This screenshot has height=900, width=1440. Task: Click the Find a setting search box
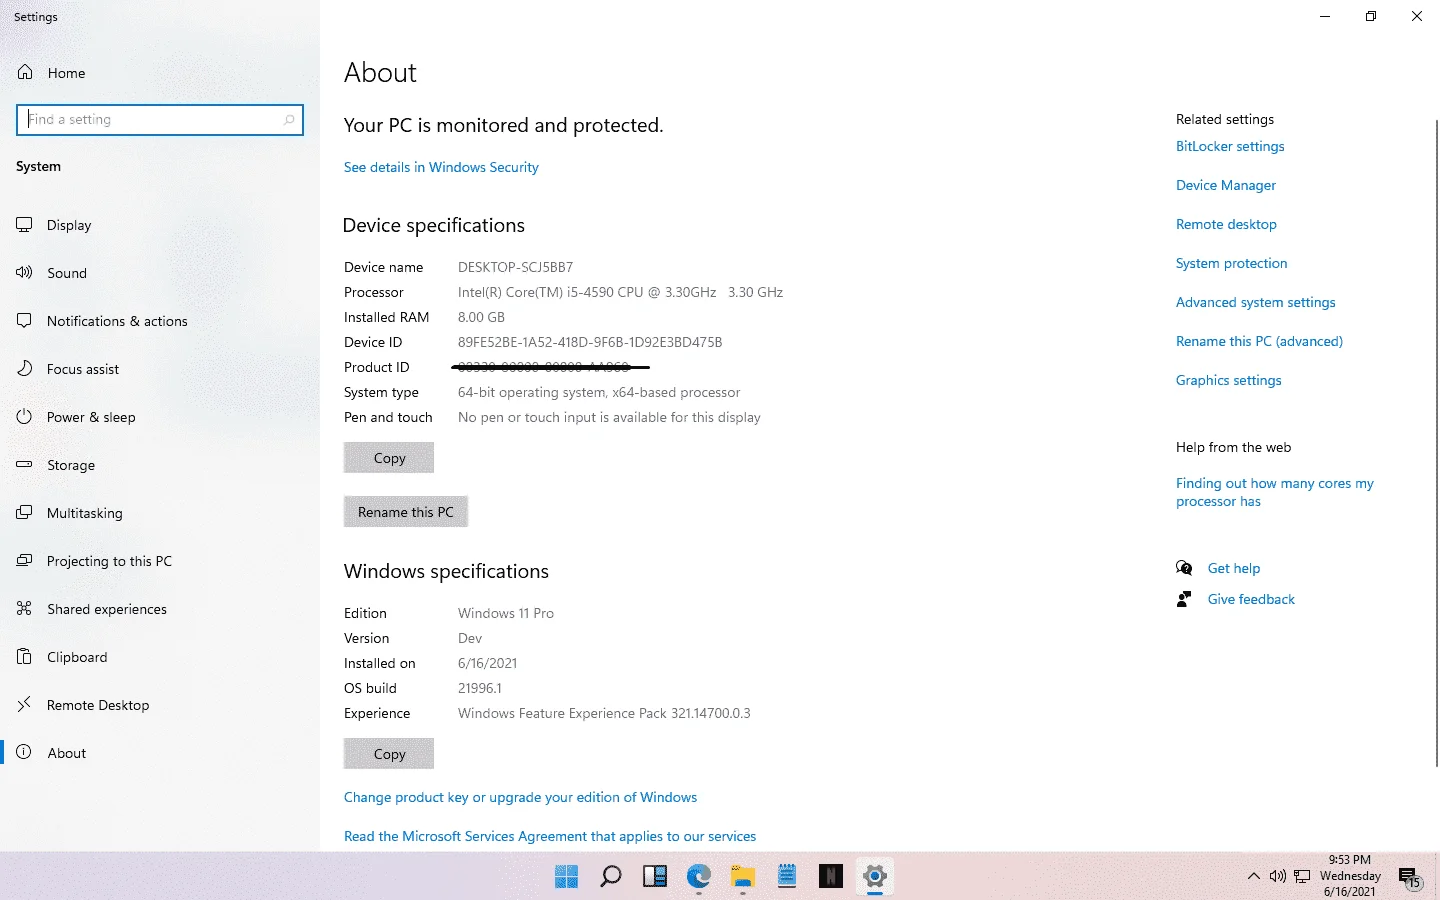click(160, 120)
